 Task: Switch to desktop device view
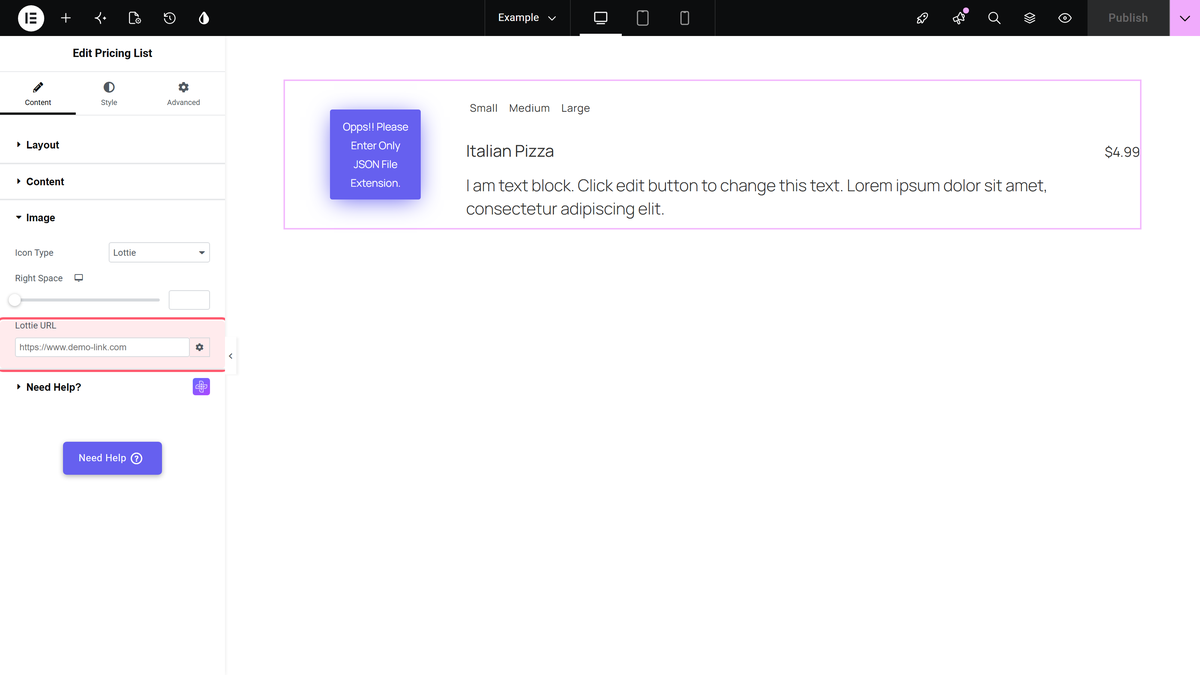click(601, 18)
